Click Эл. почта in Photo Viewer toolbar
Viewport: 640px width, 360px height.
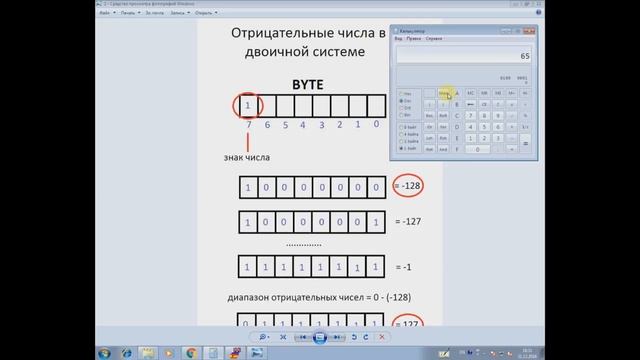(154, 13)
